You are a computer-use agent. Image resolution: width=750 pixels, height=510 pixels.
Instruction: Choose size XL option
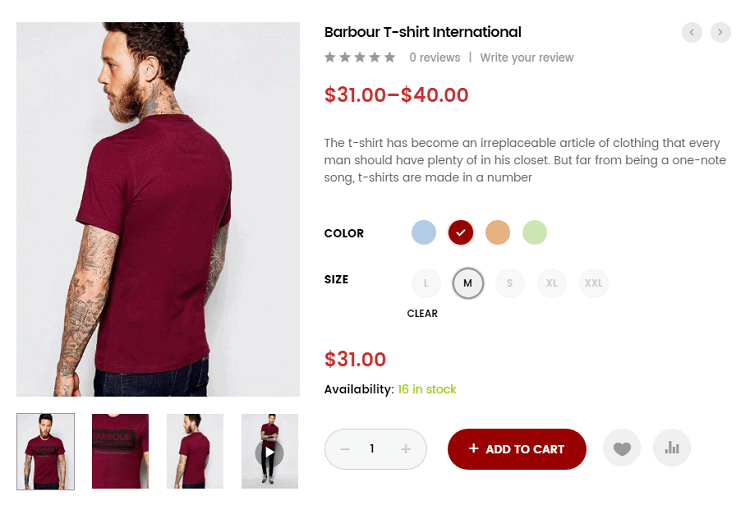click(x=552, y=283)
